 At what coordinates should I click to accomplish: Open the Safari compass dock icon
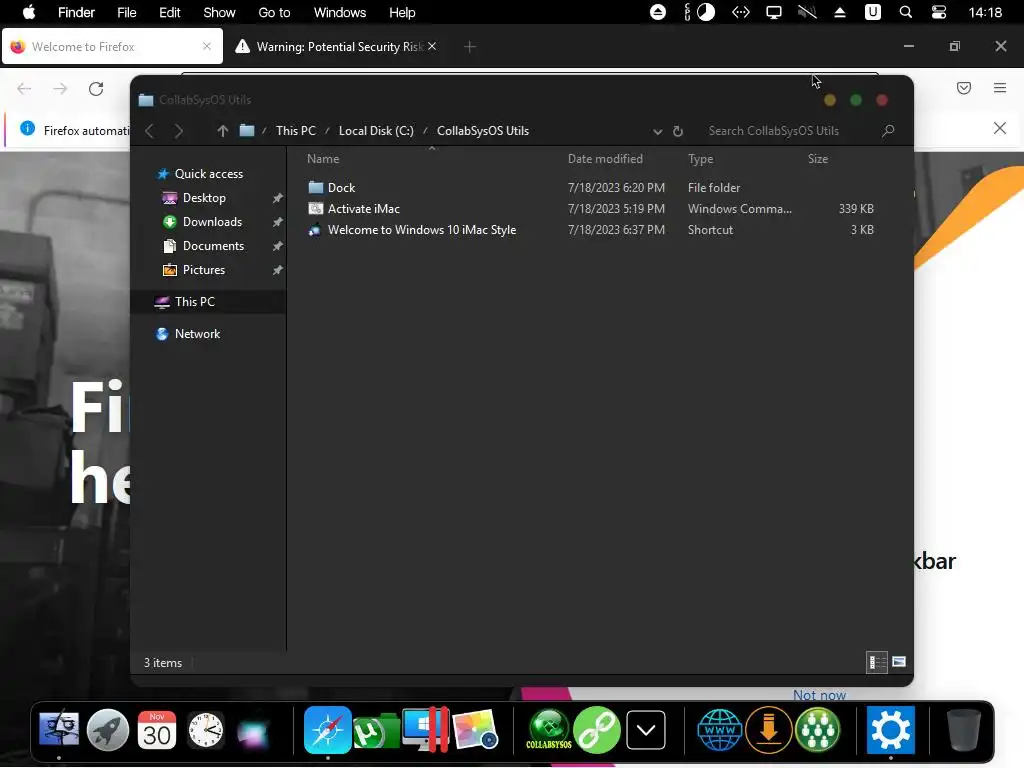point(327,729)
